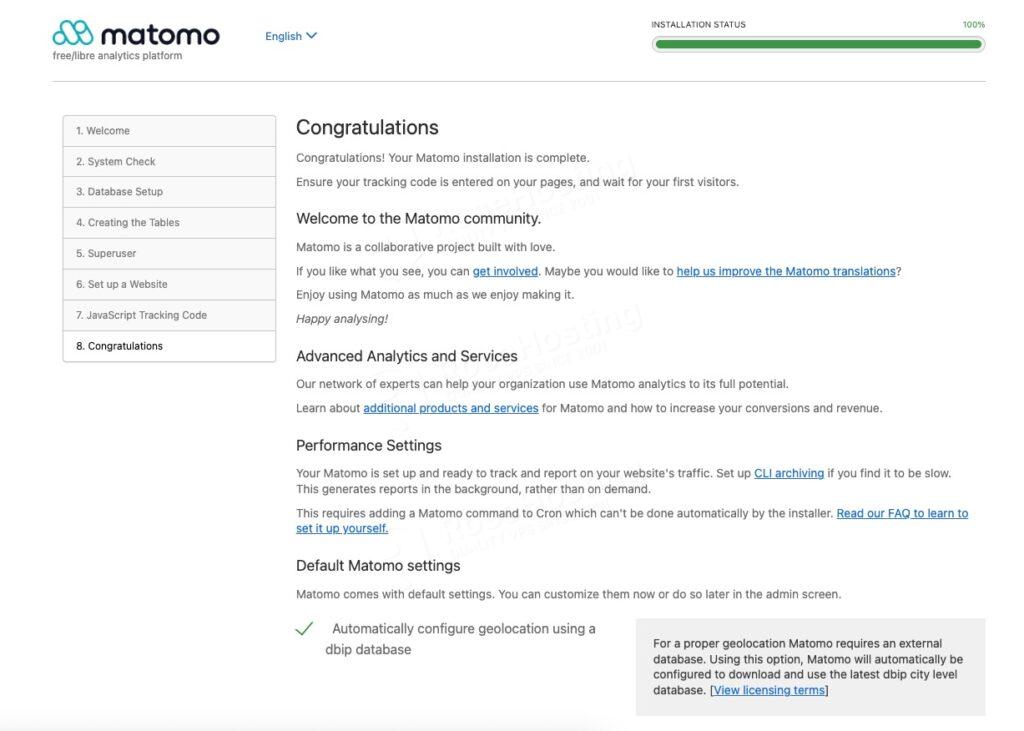This screenshot has height=731, width=1024.
Task: Select step 8. Congratulations
Action: click(169, 346)
